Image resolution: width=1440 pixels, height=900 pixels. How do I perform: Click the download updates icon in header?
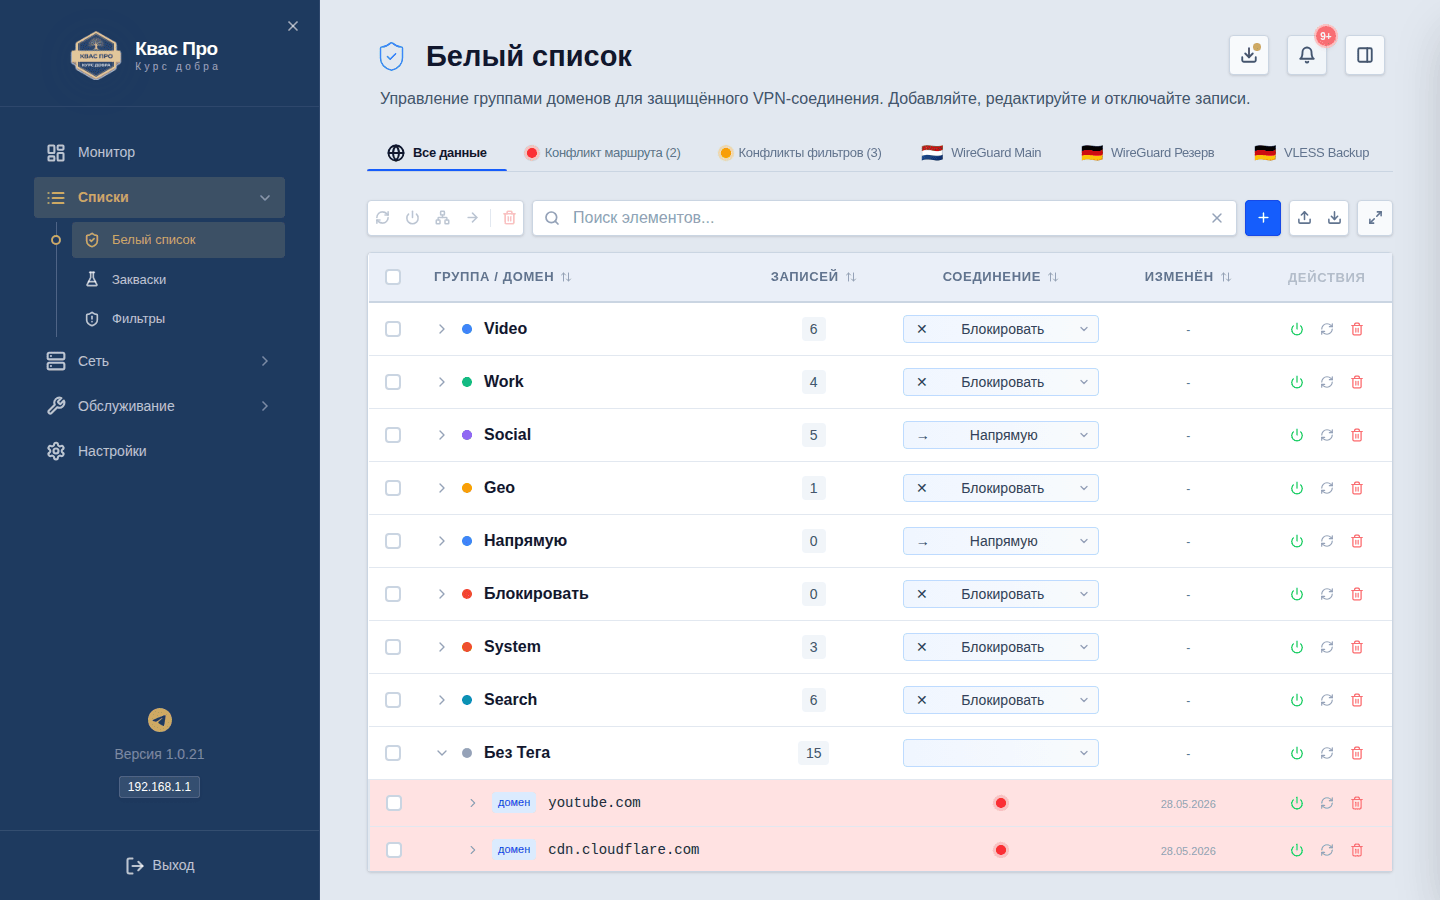click(x=1249, y=55)
